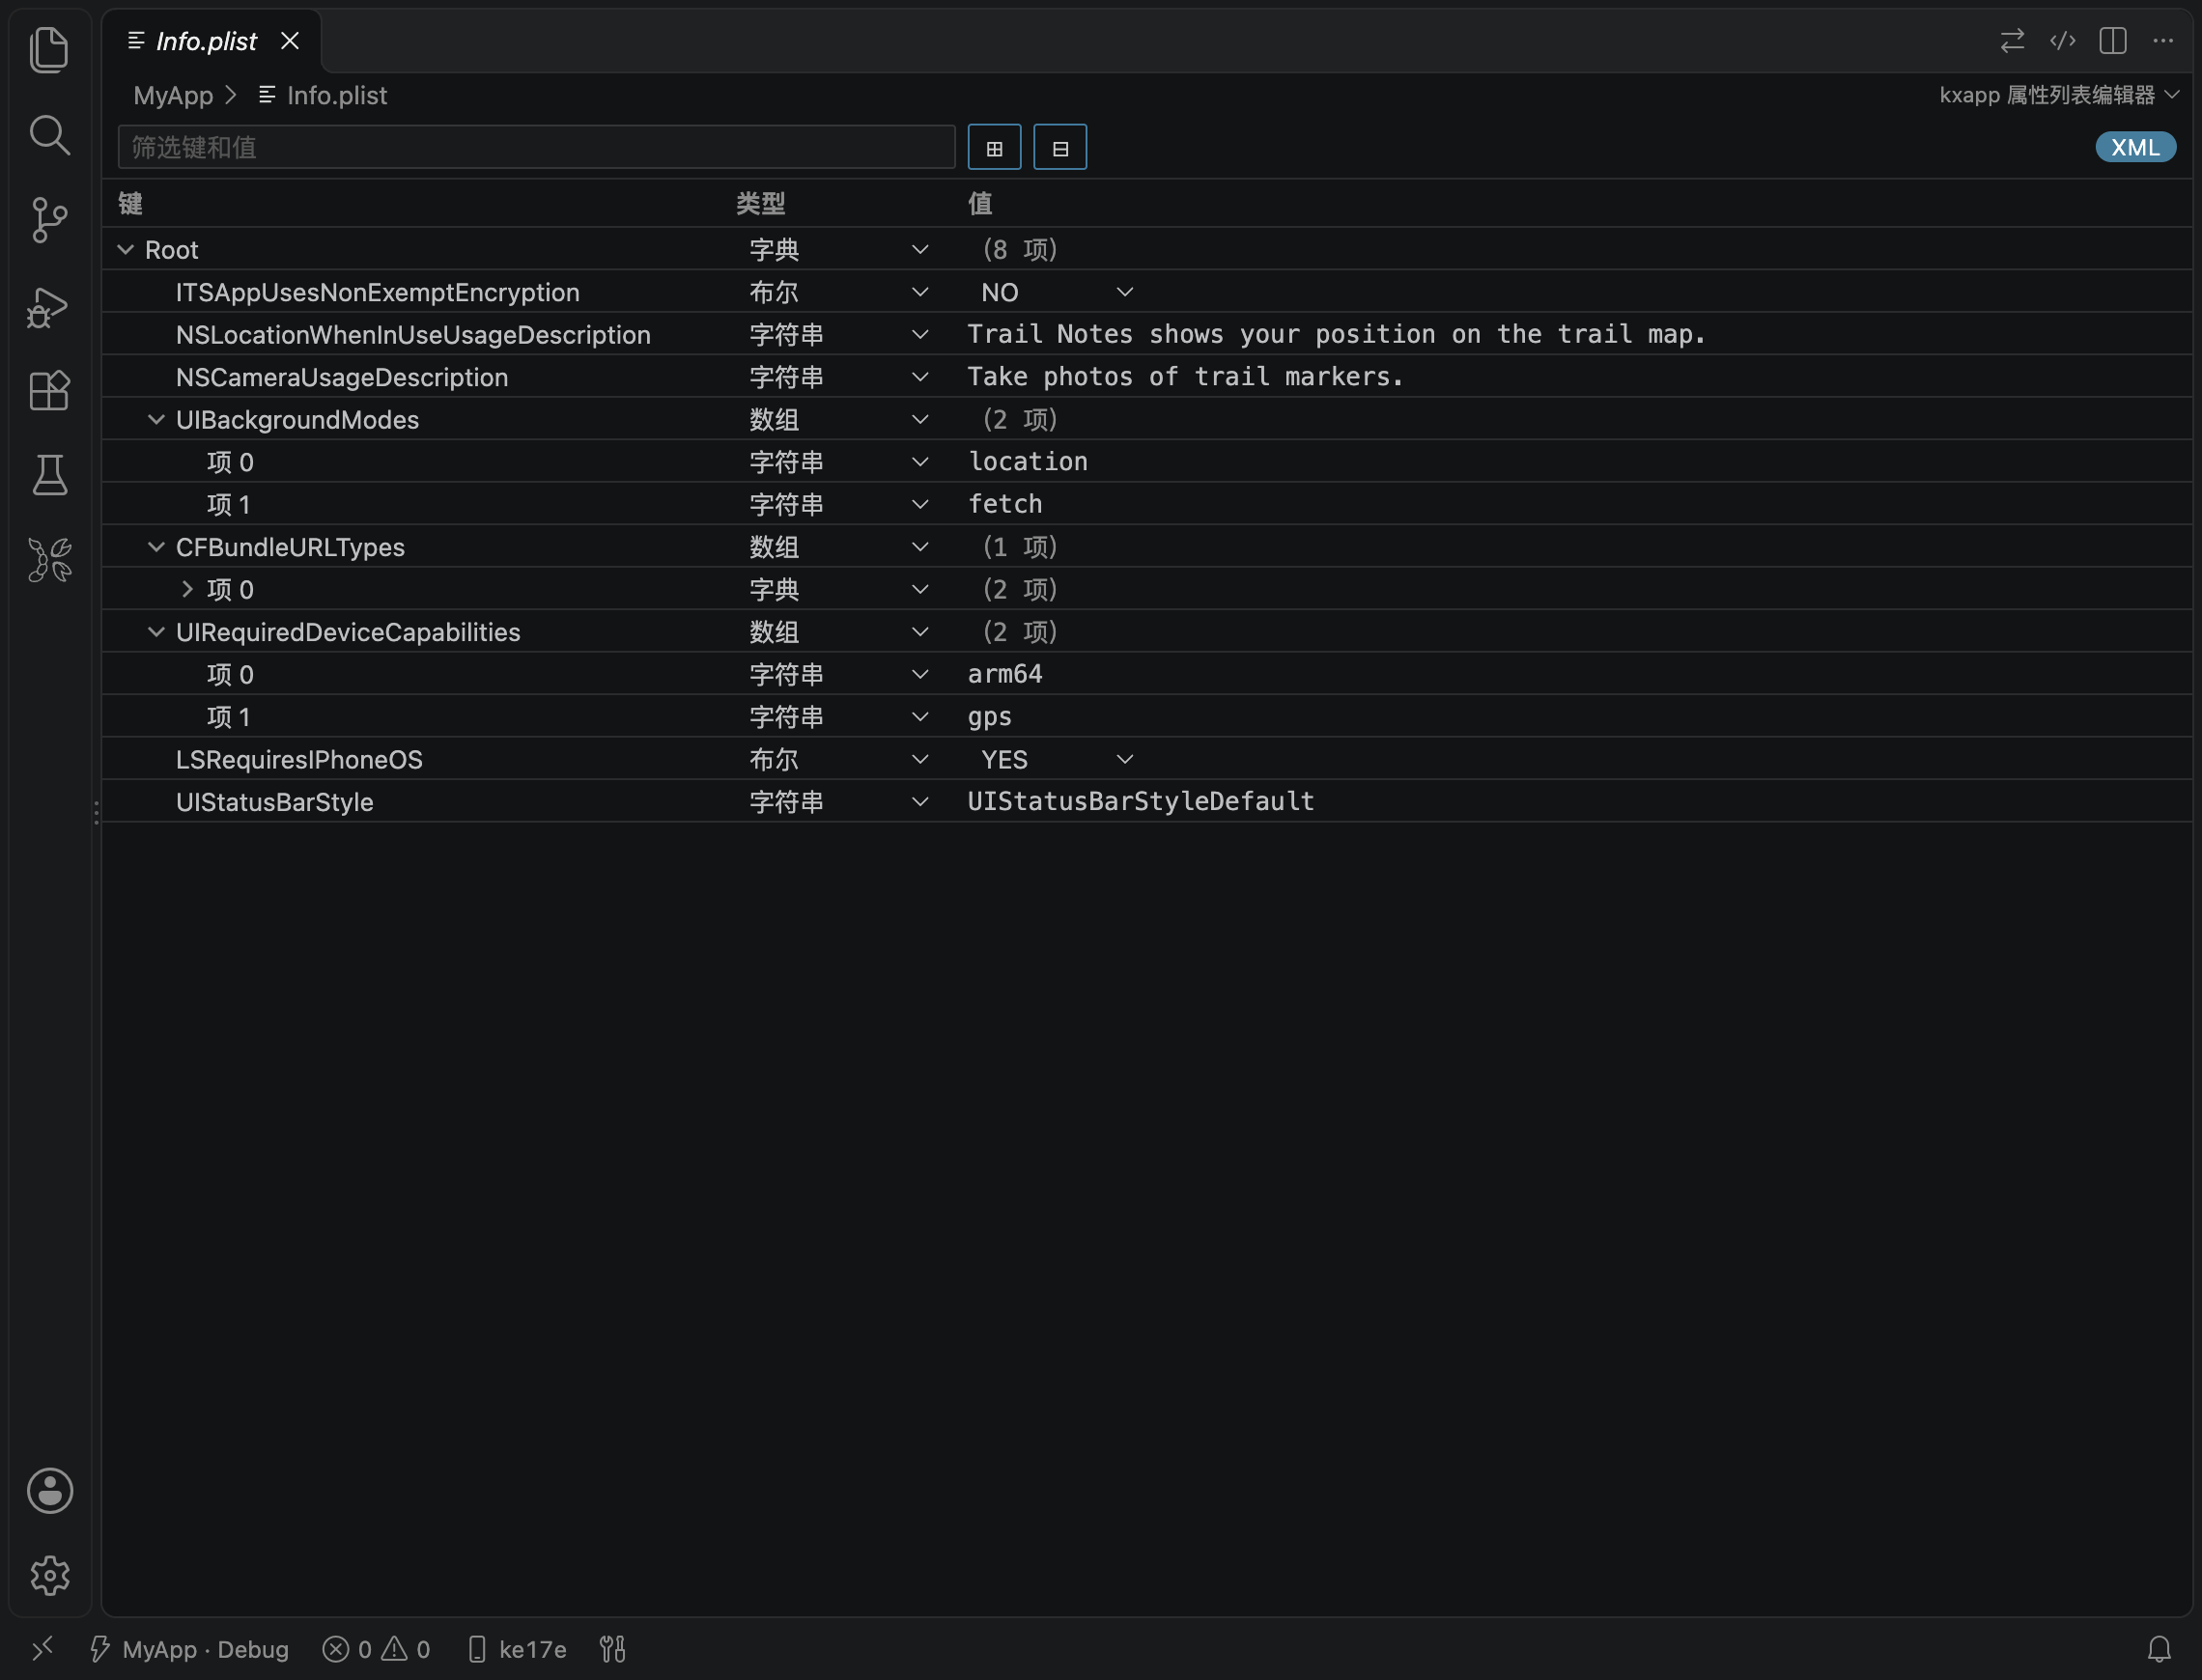Show errors and warnings count
Image resolution: width=2202 pixels, height=1680 pixels.
pyautogui.click(x=376, y=1649)
